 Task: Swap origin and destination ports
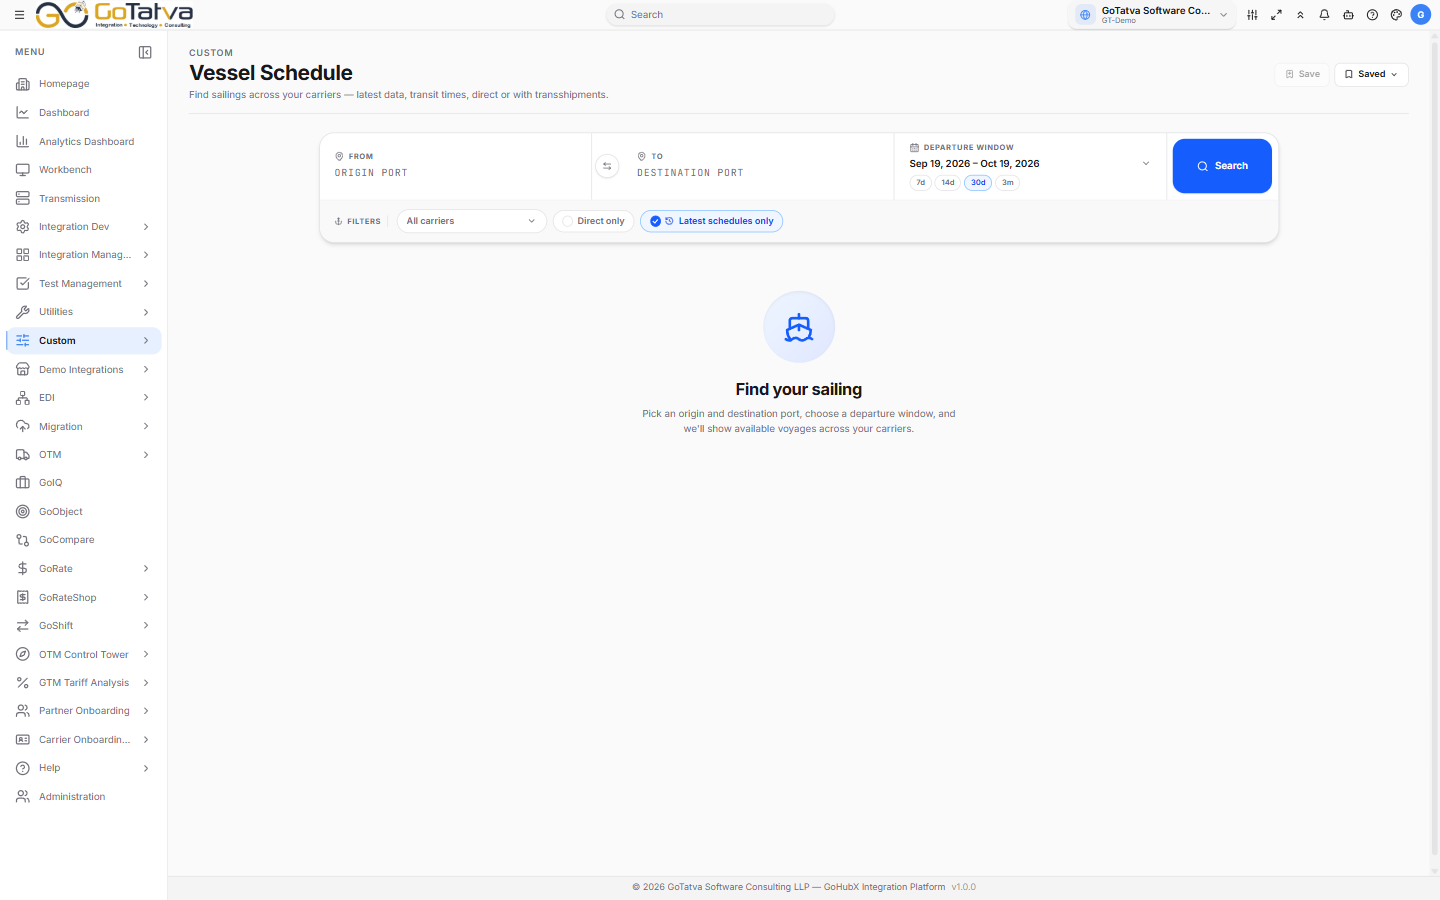click(607, 166)
